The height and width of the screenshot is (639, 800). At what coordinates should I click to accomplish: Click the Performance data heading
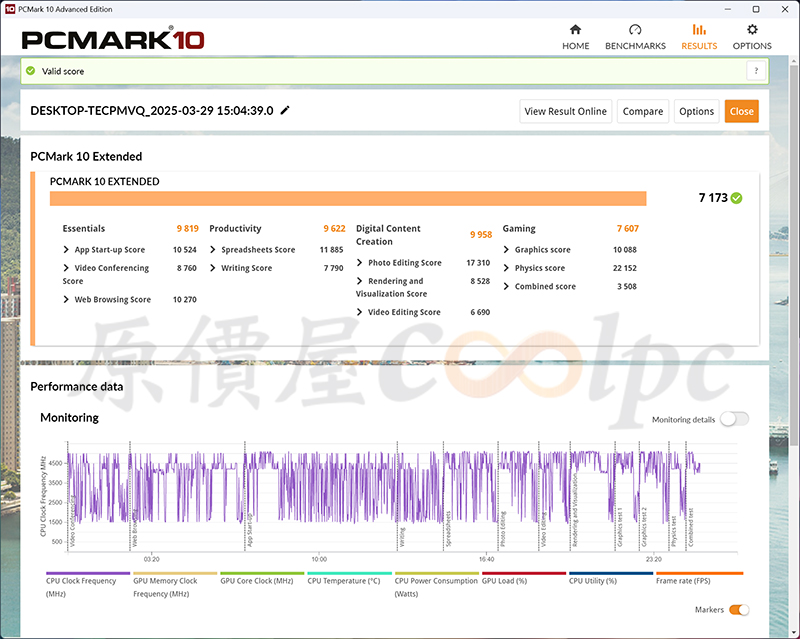77,386
